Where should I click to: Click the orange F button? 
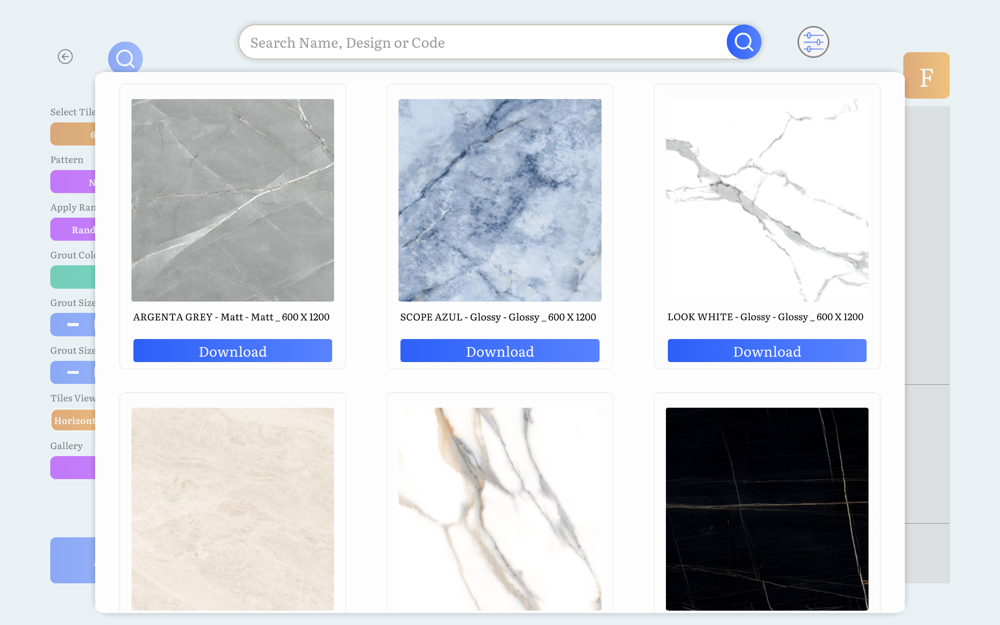[927, 75]
